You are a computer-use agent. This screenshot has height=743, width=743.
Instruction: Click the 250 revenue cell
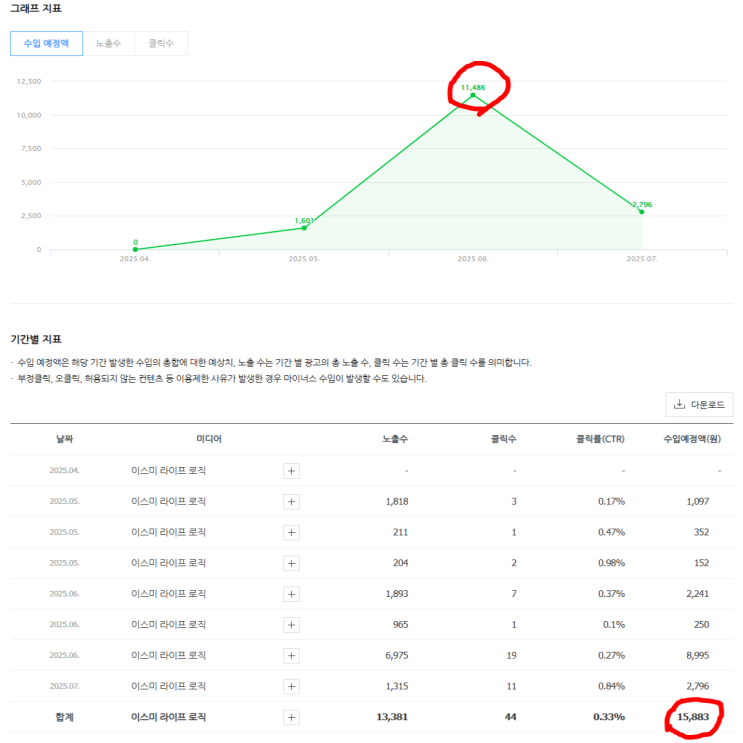coord(701,625)
